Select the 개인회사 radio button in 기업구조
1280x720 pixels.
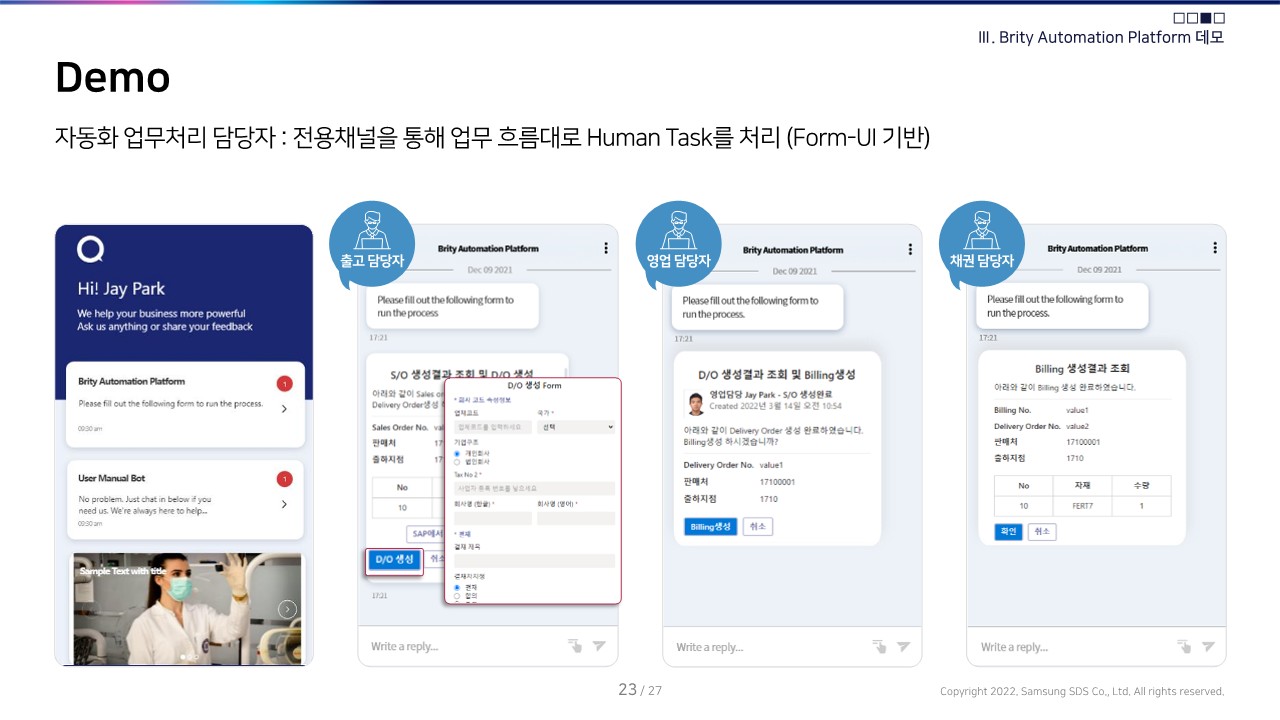[456, 453]
